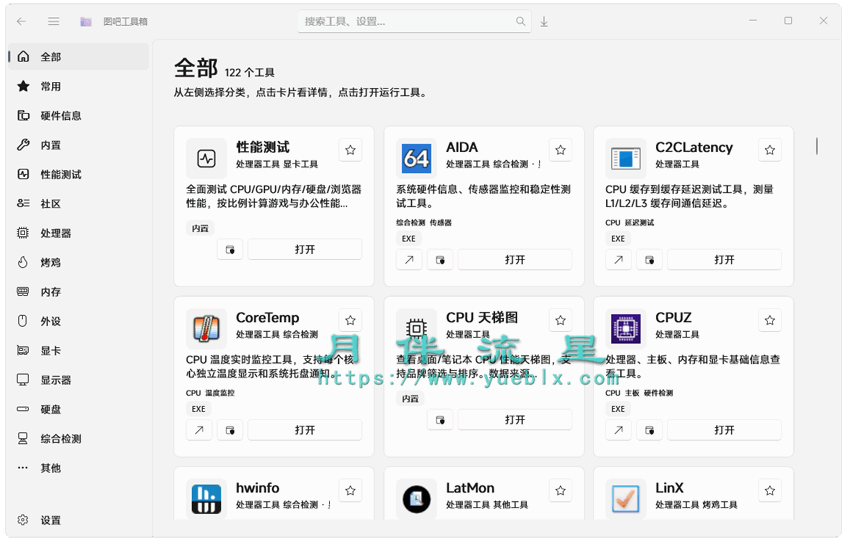Click the 内置 tag on the 性能测试 card

(200, 228)
